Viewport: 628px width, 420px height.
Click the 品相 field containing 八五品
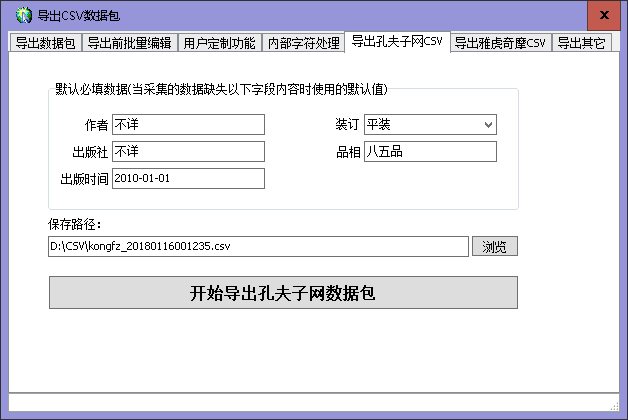pos(430,151)
